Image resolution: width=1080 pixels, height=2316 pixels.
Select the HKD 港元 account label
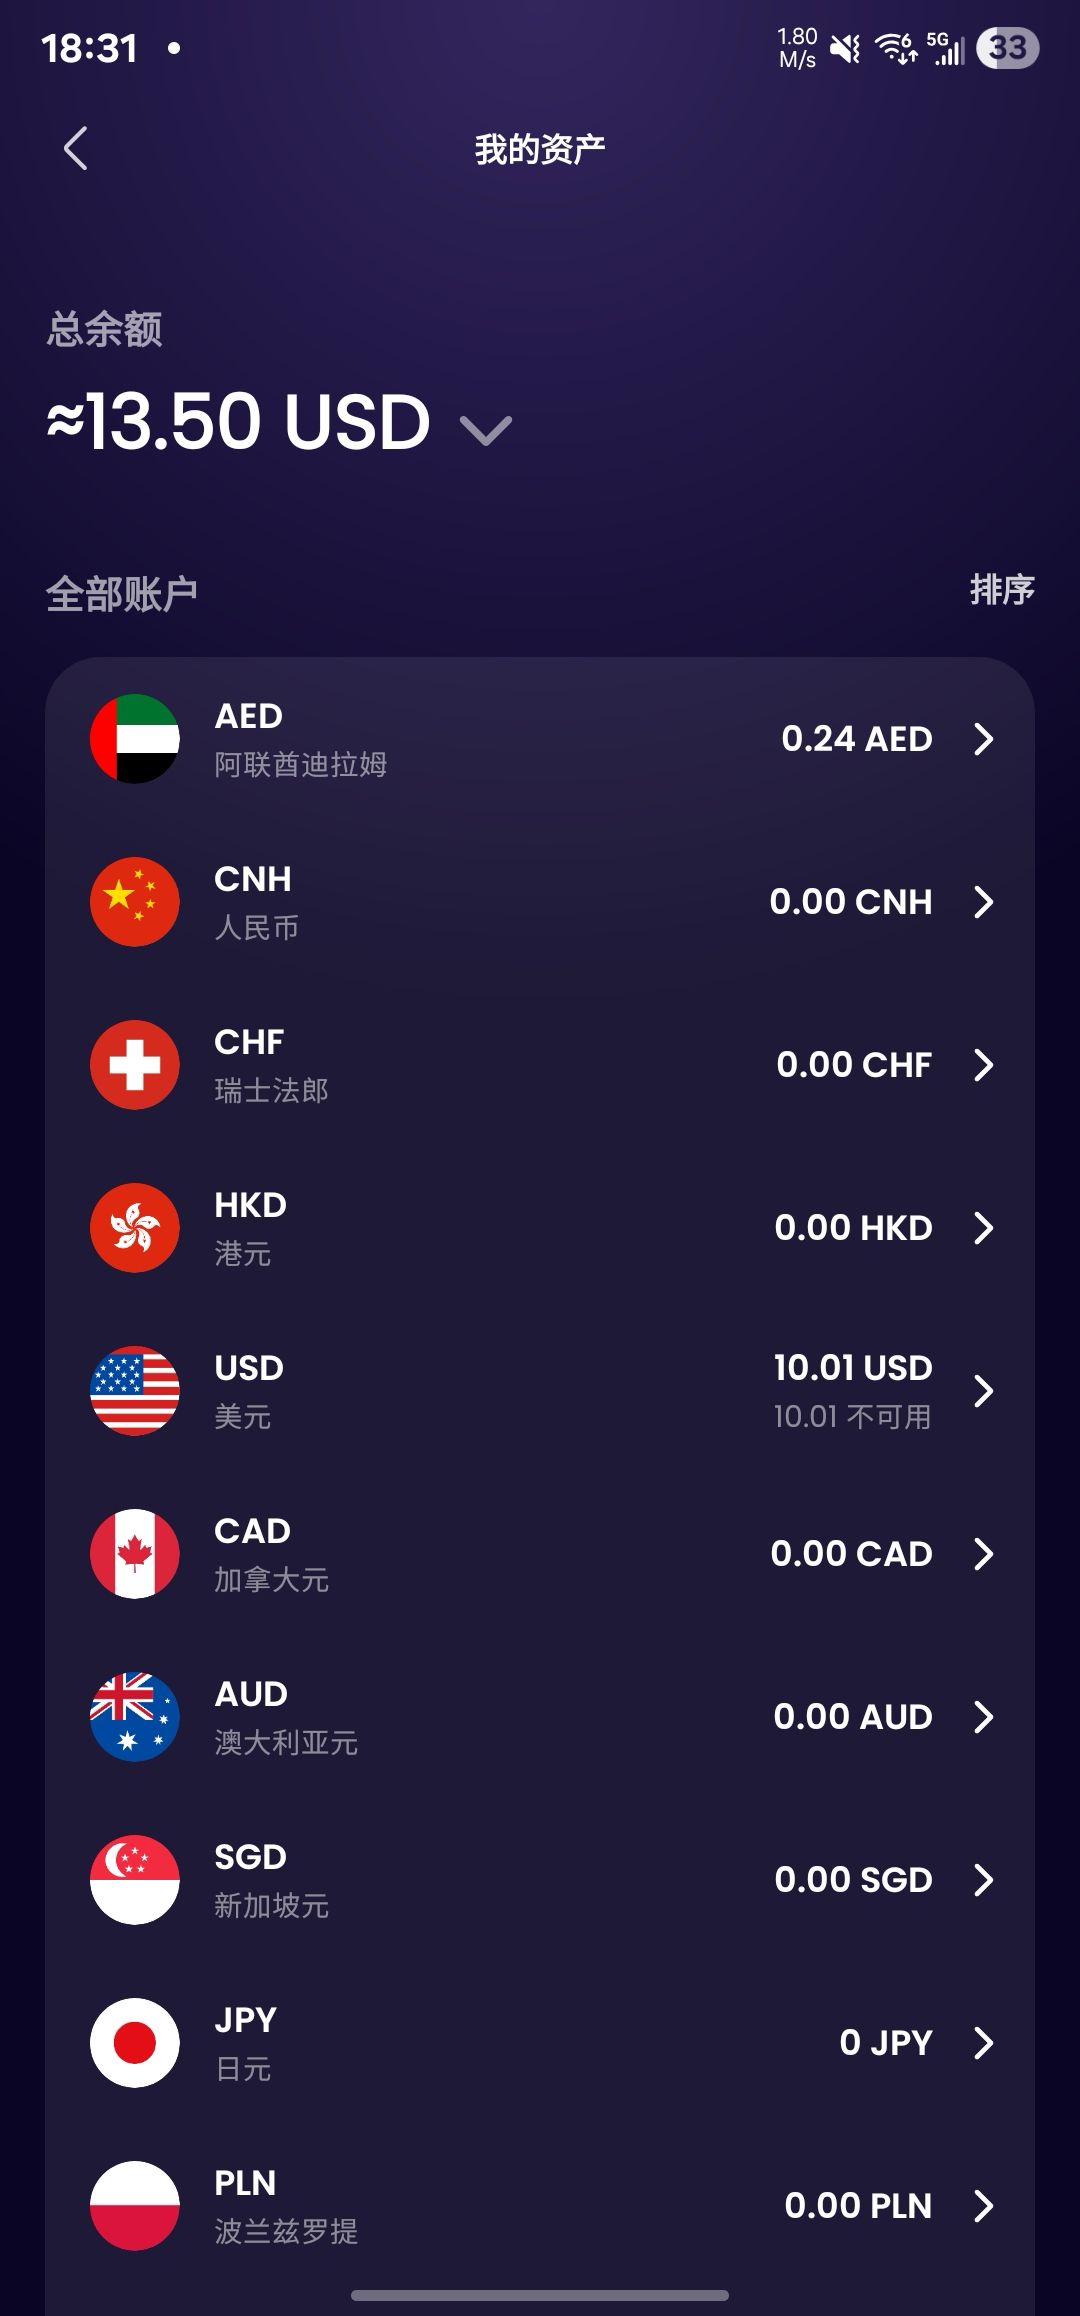[250, 1228]
